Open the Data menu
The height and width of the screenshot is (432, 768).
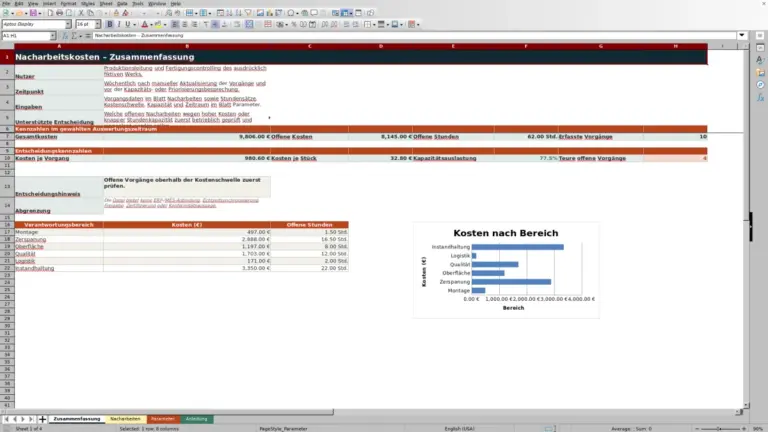(x=122, y=3)
